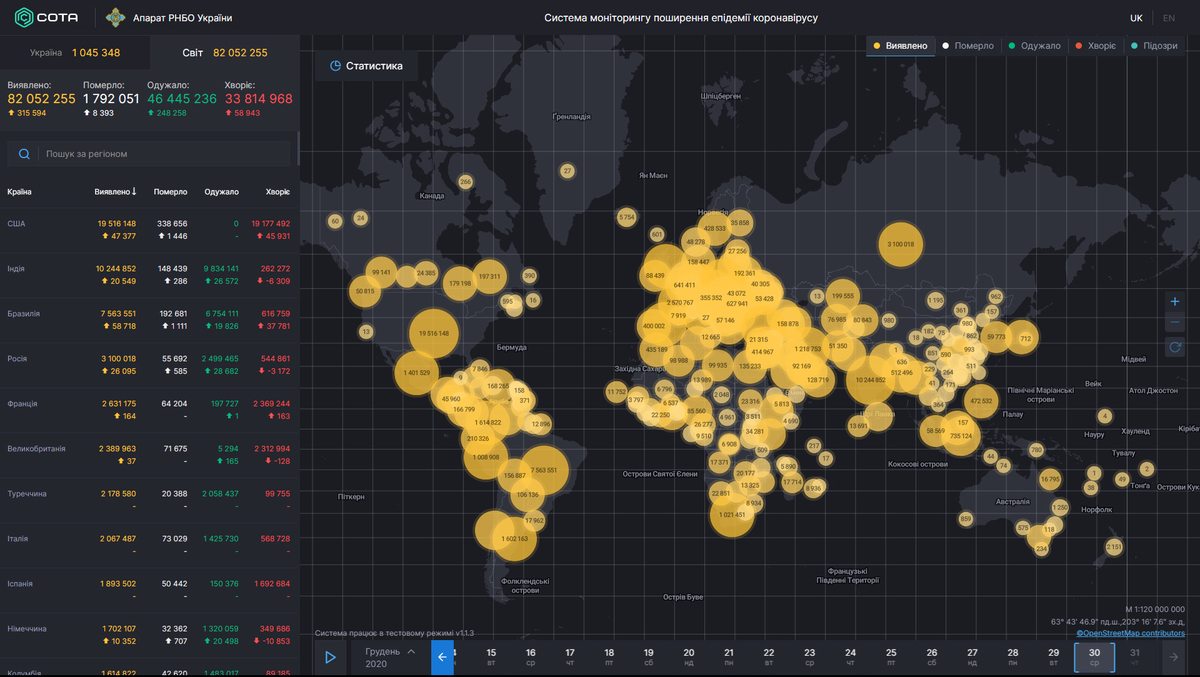Advance timeline with the right arrow
Image resolution: width=1200 pixels, height=677 pixels.
pos(1174,657)
